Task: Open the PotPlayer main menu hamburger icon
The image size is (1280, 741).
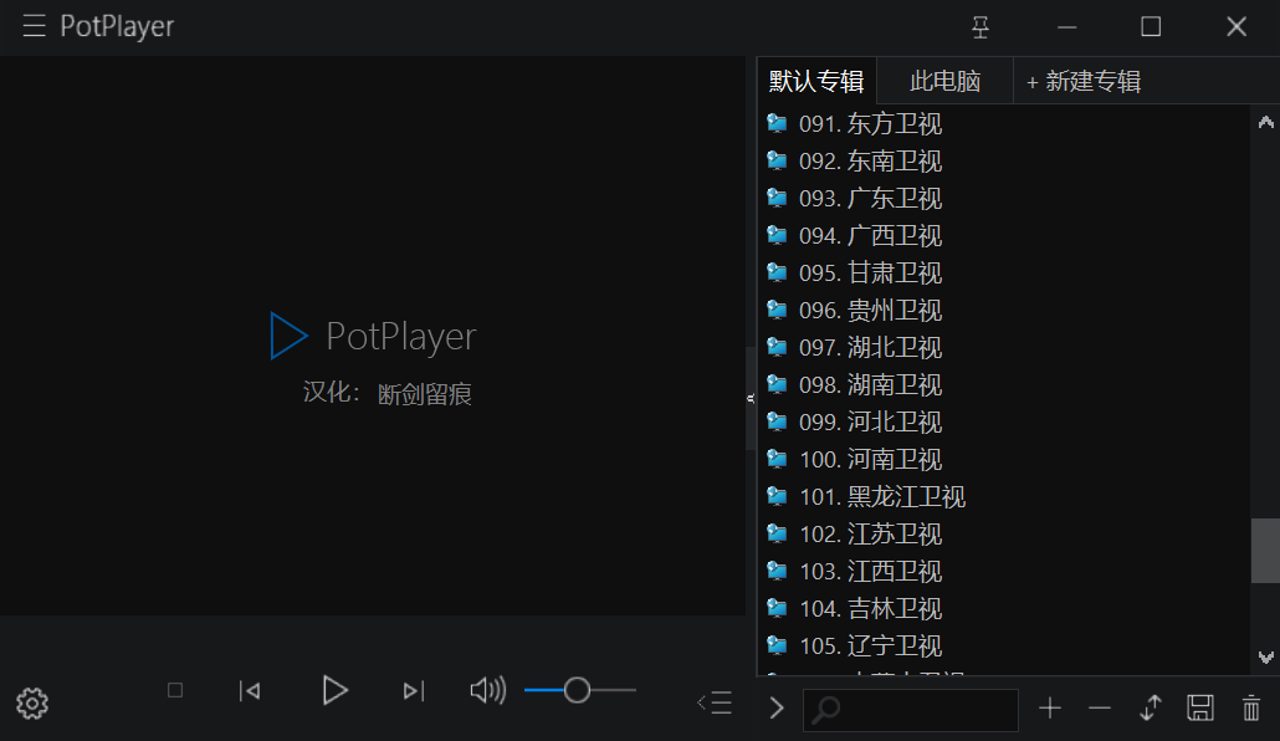Action: point(34,27)
